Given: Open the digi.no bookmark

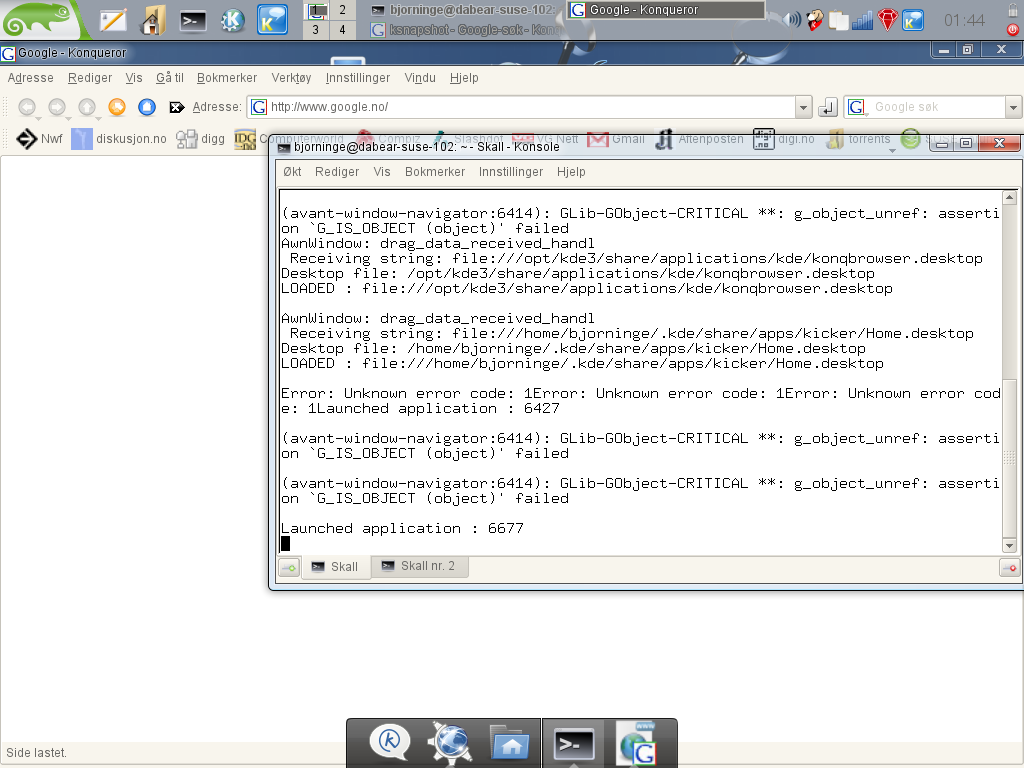Looking at the screenshot, I should 784,139.
